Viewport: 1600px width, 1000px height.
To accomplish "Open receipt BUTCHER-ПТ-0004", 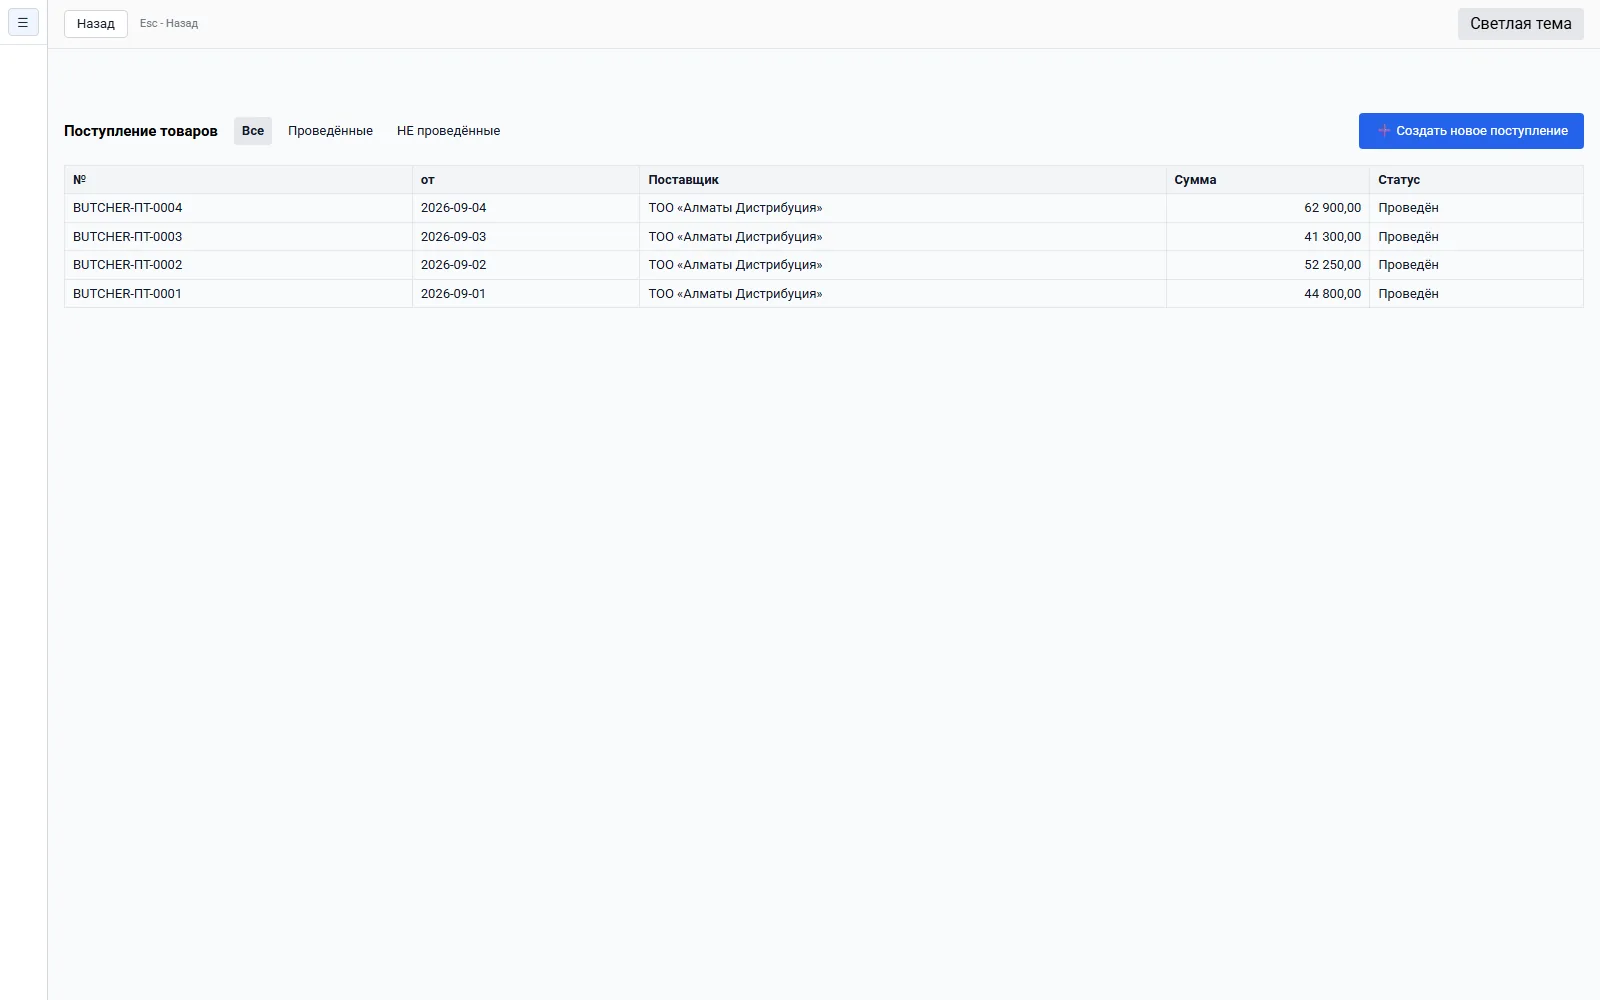I will click(128, 208).
